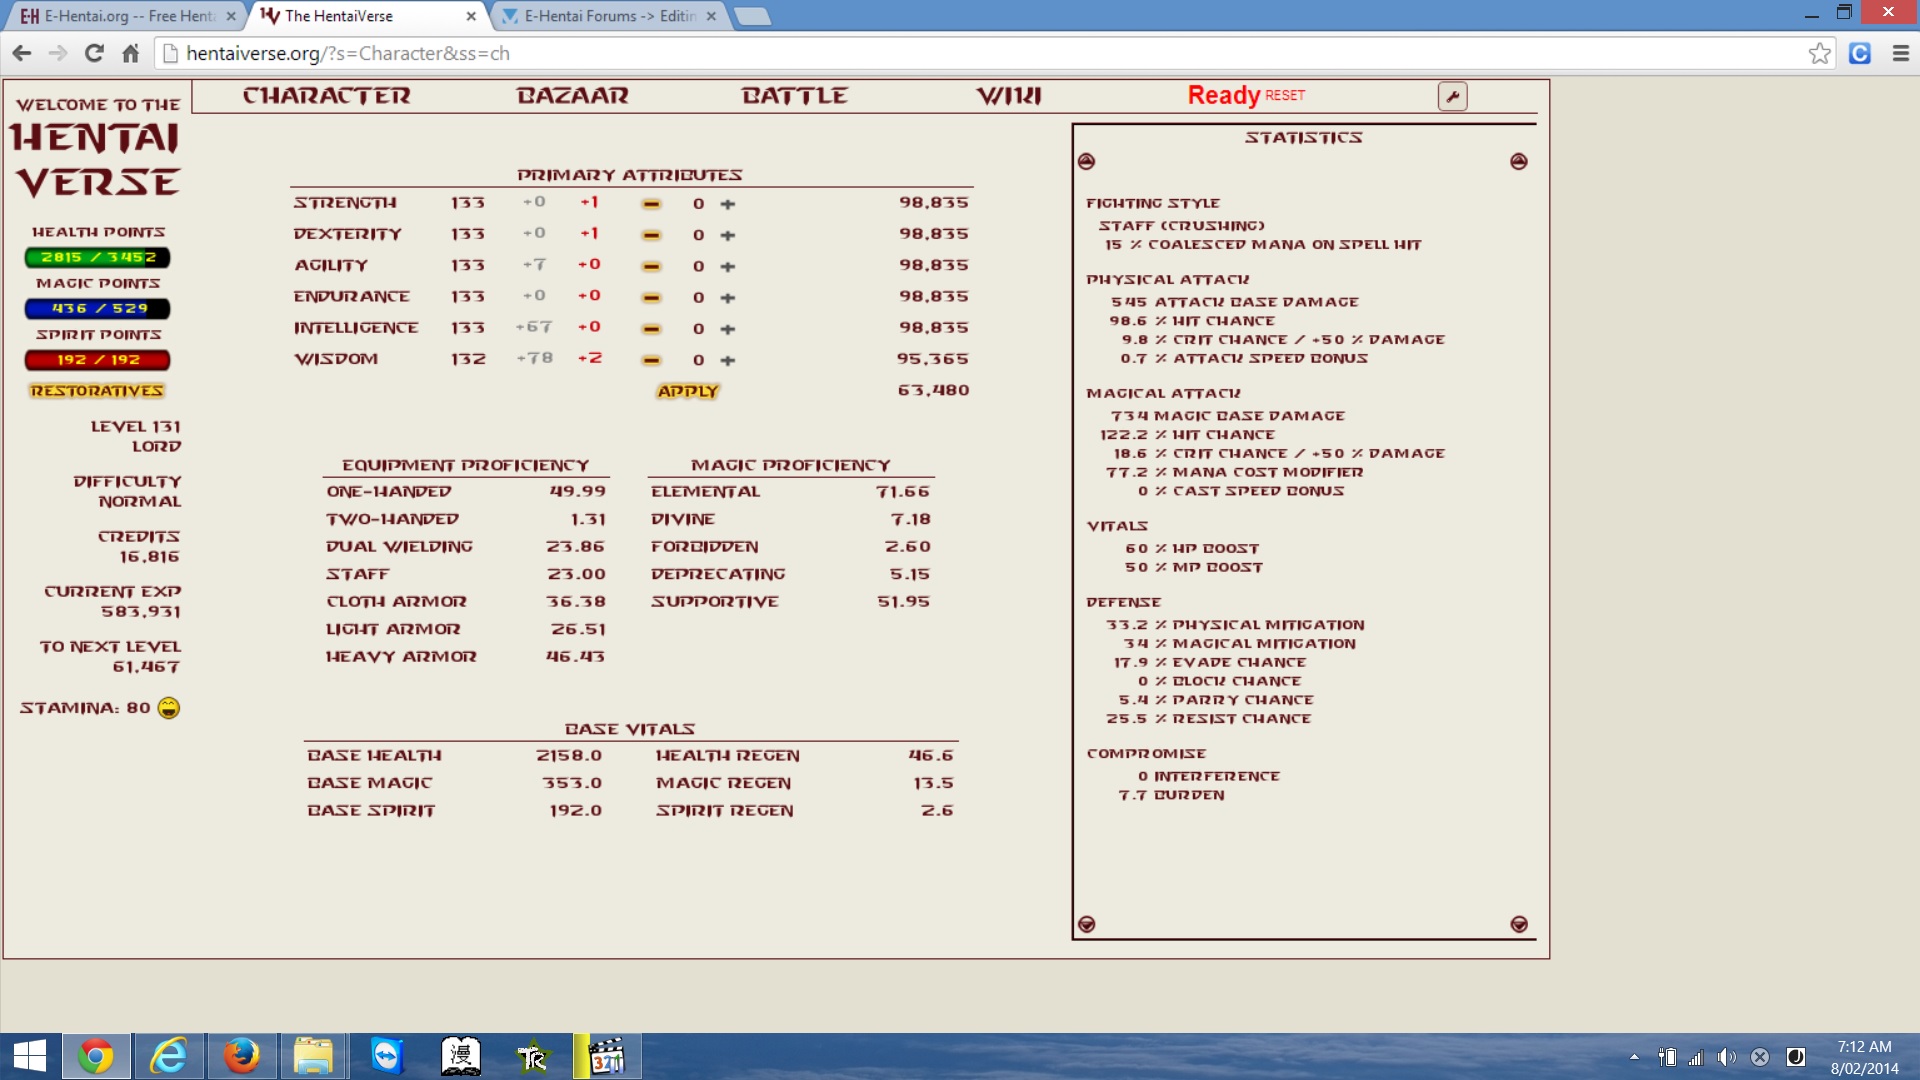Open TeamViewer from the taskbar
The width and height of the screenshot is (1920, 1080).
[386, 1056]
